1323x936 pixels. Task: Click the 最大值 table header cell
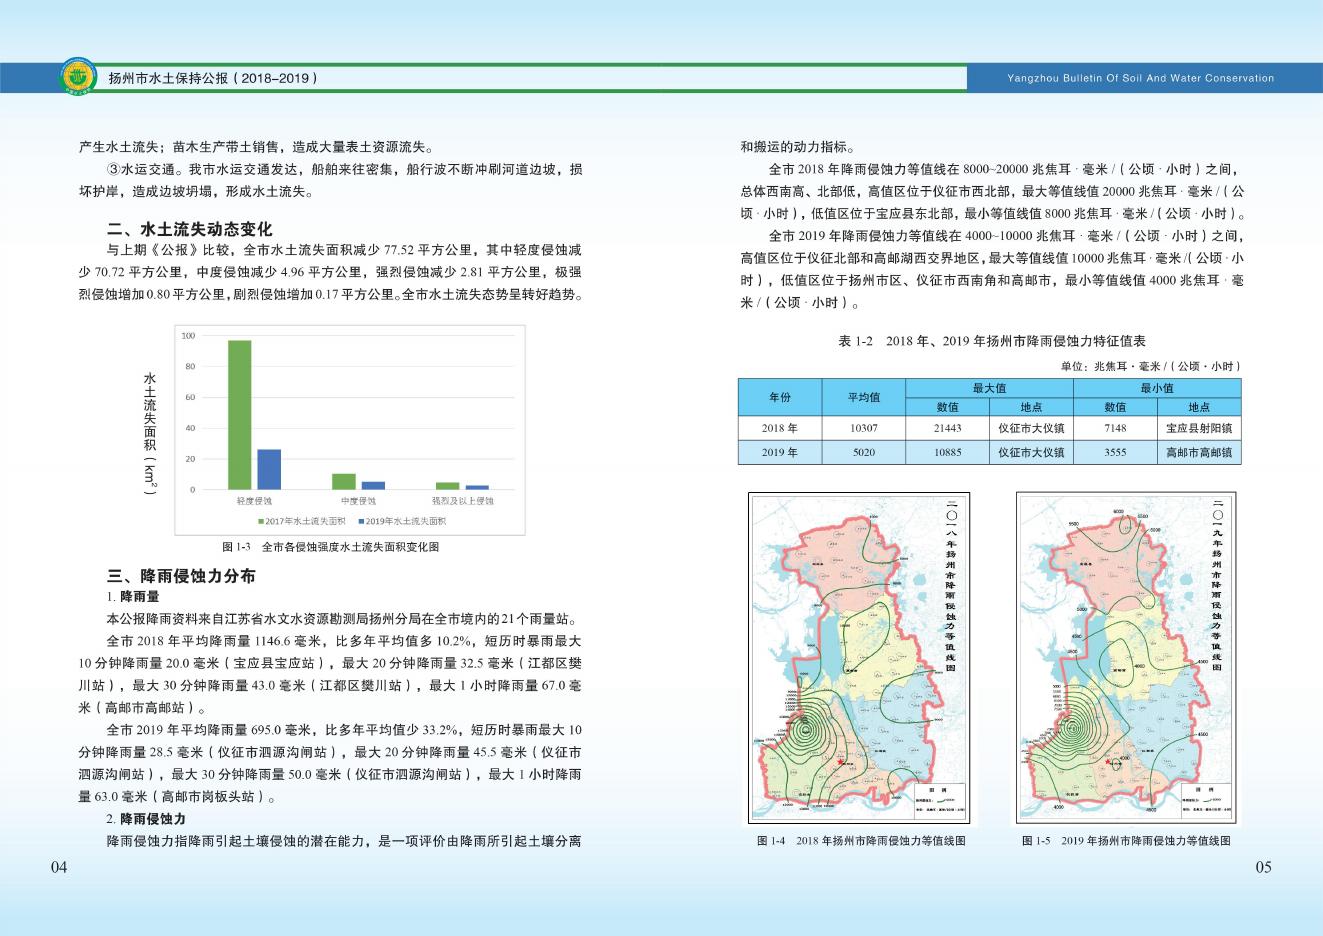(989, 388)
